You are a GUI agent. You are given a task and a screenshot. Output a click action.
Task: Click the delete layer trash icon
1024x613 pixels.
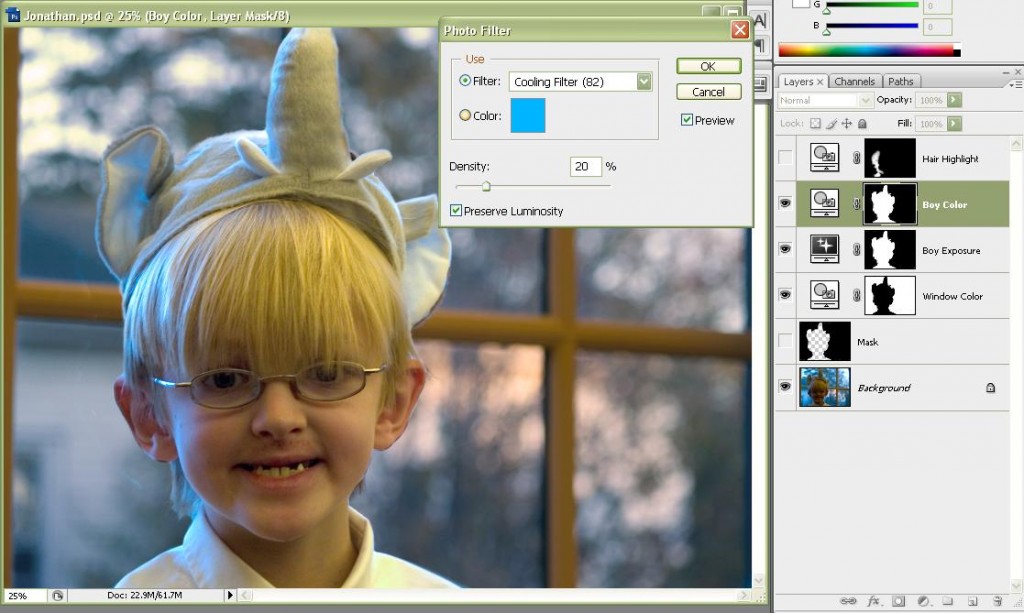click(997, 601)
